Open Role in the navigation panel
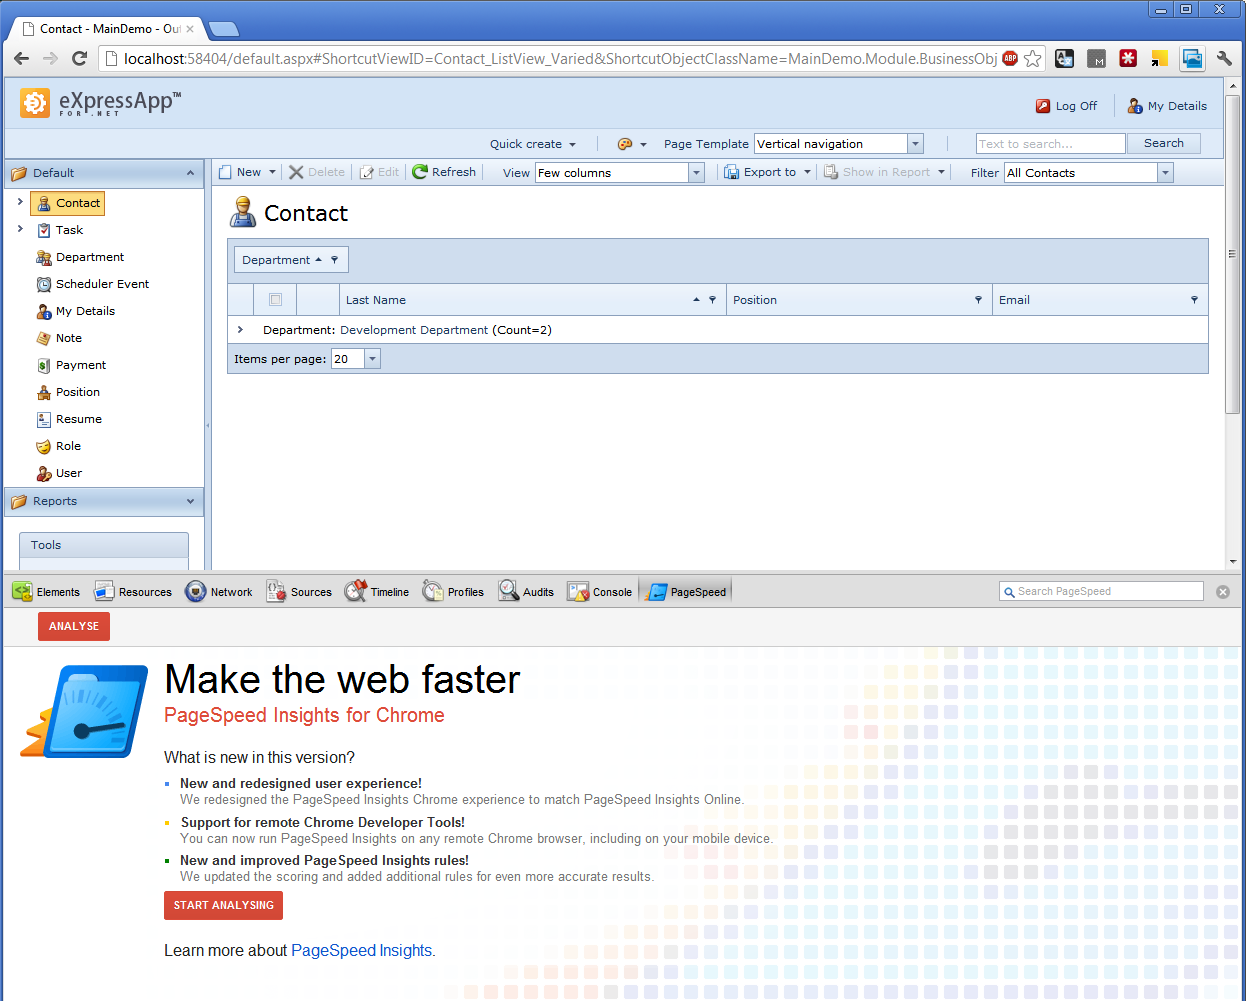 coord(59,446)
